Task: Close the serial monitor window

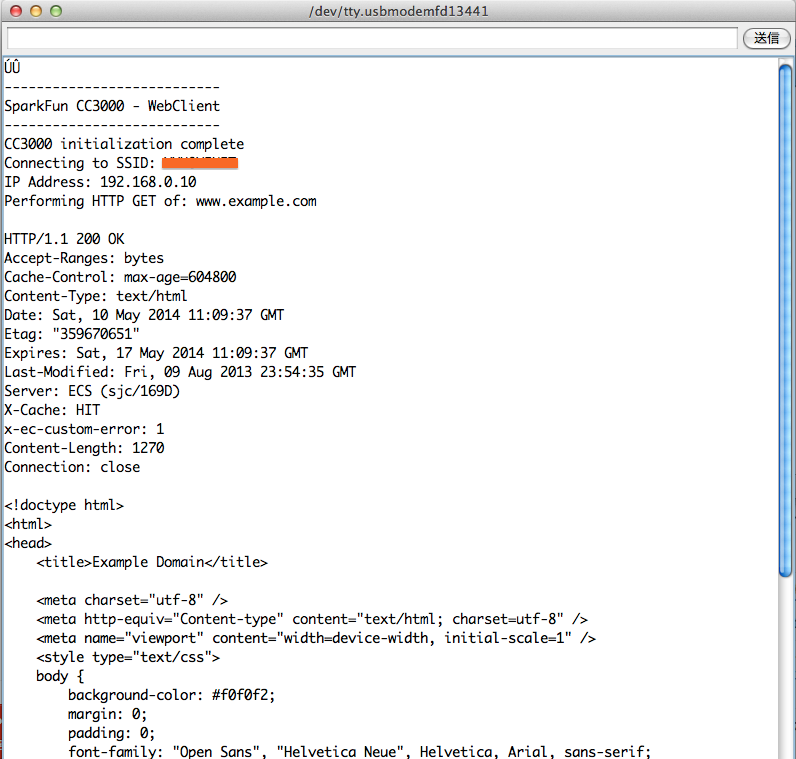Action: click(16, 11)
